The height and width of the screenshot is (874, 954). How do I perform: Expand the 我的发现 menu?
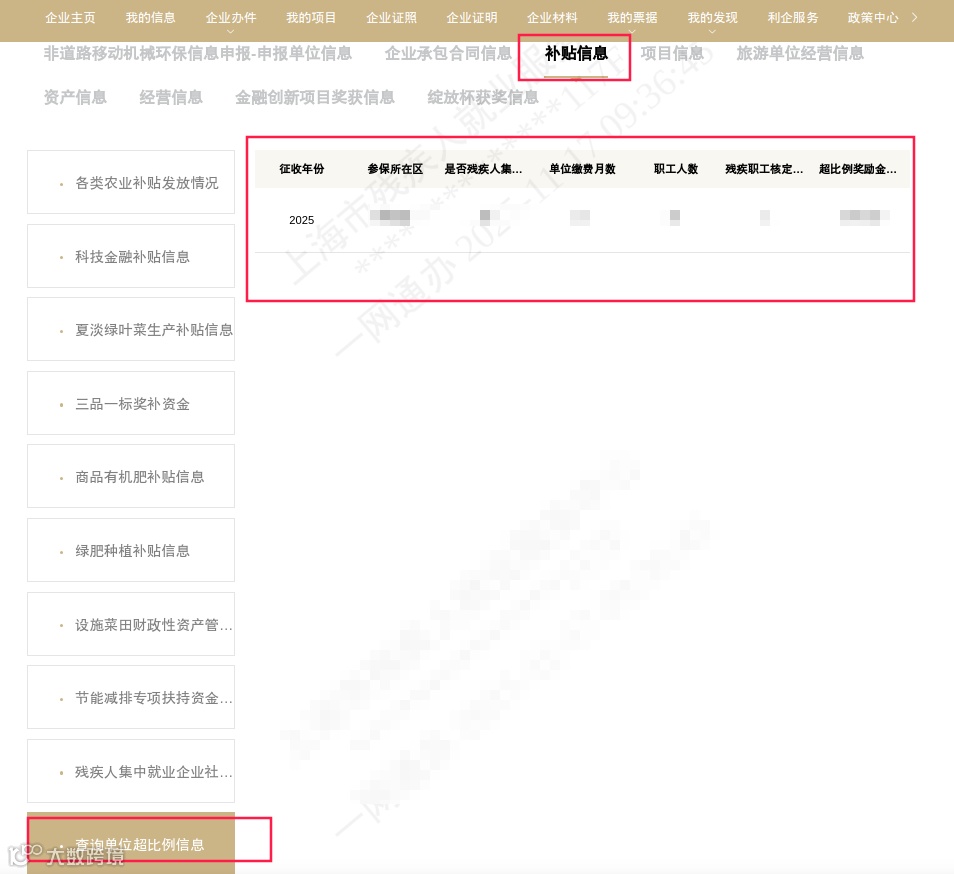712,19
